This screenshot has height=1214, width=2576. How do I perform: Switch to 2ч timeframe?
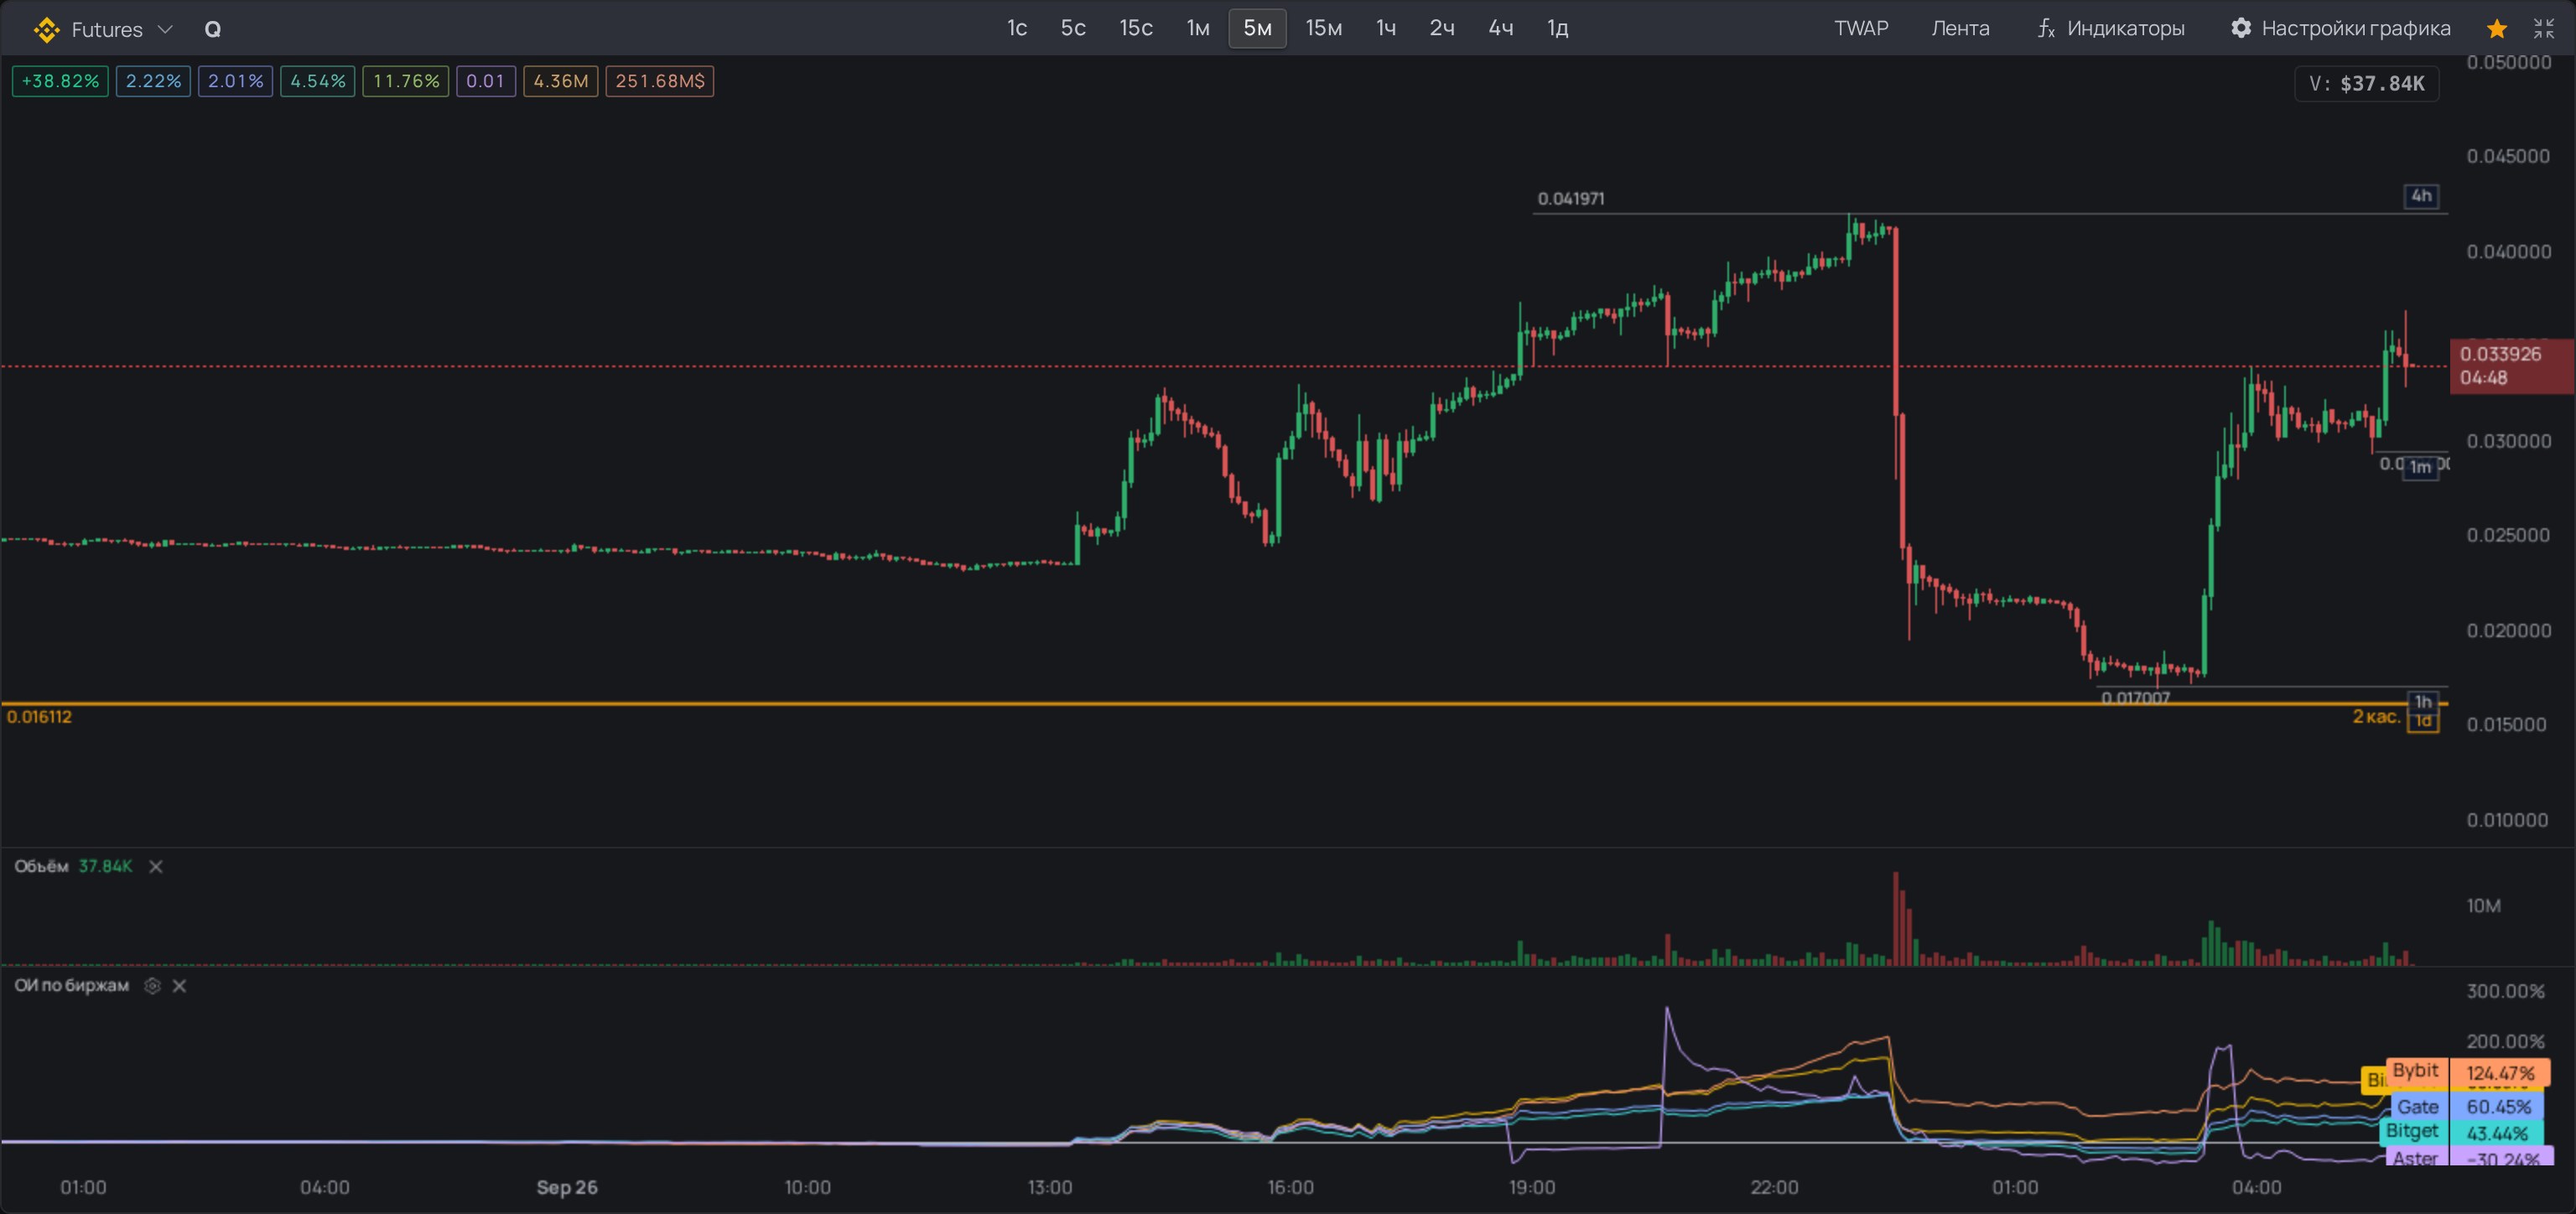(x=1442, y=28)
